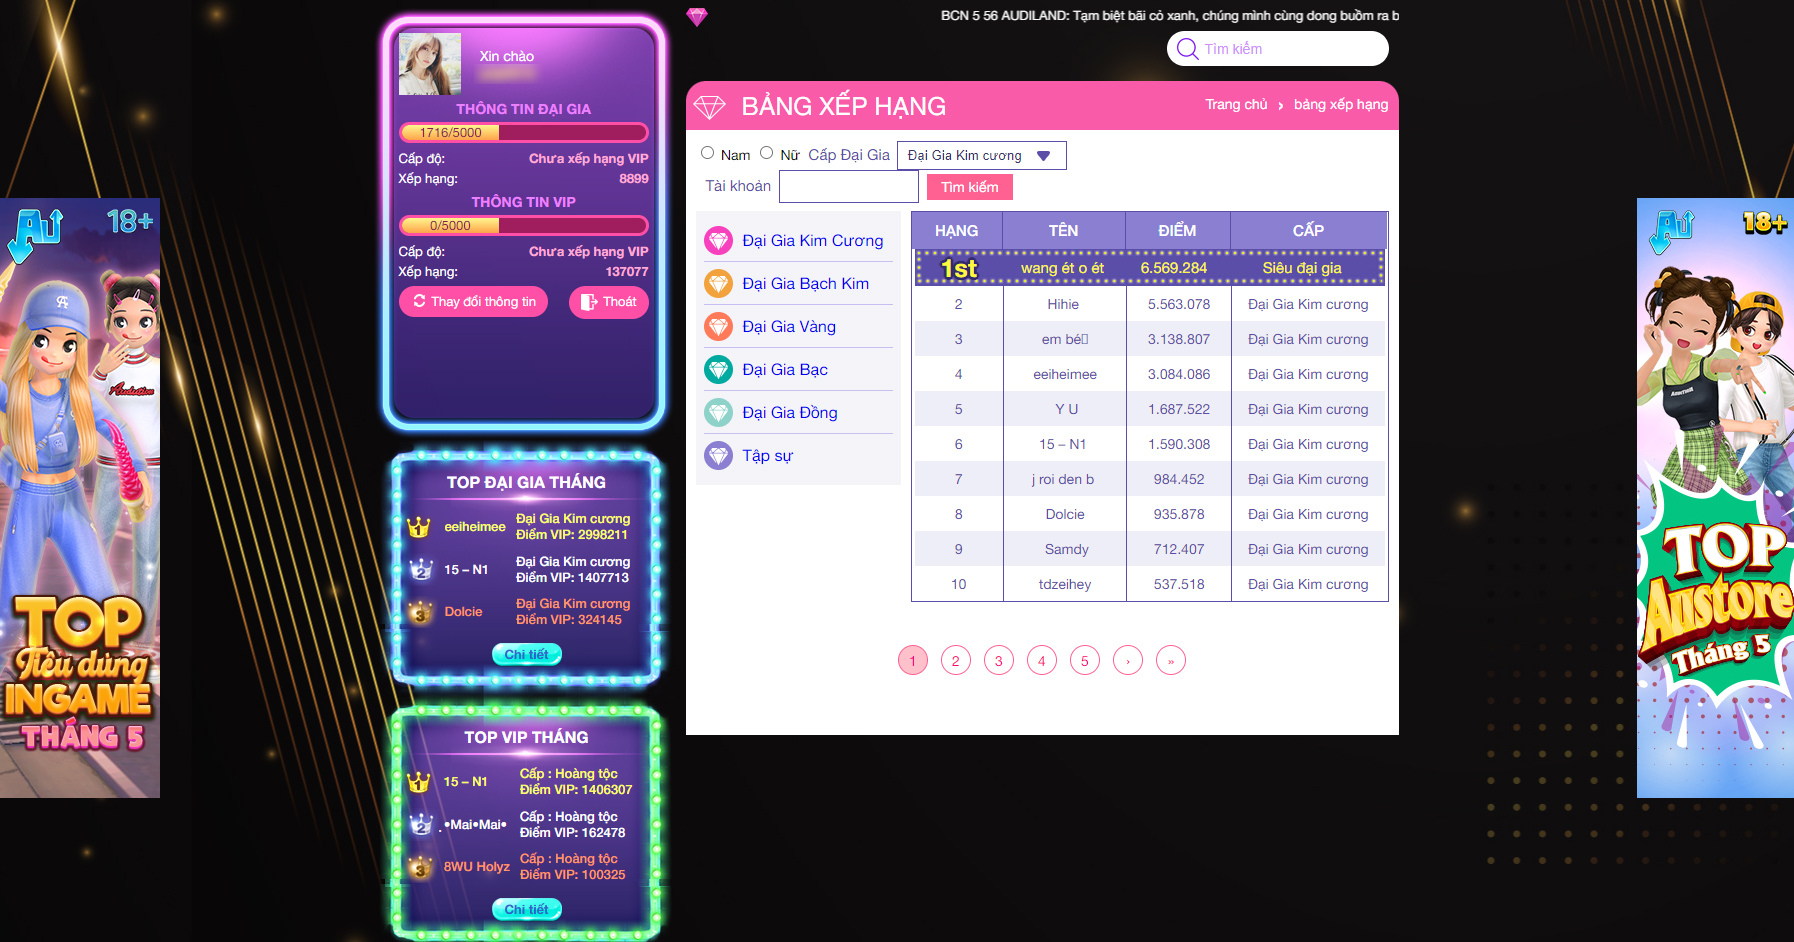Click Chi tiết under Top Đại Gia Tháng
This screenshot has height=942, width=1794.
point(527,654)
